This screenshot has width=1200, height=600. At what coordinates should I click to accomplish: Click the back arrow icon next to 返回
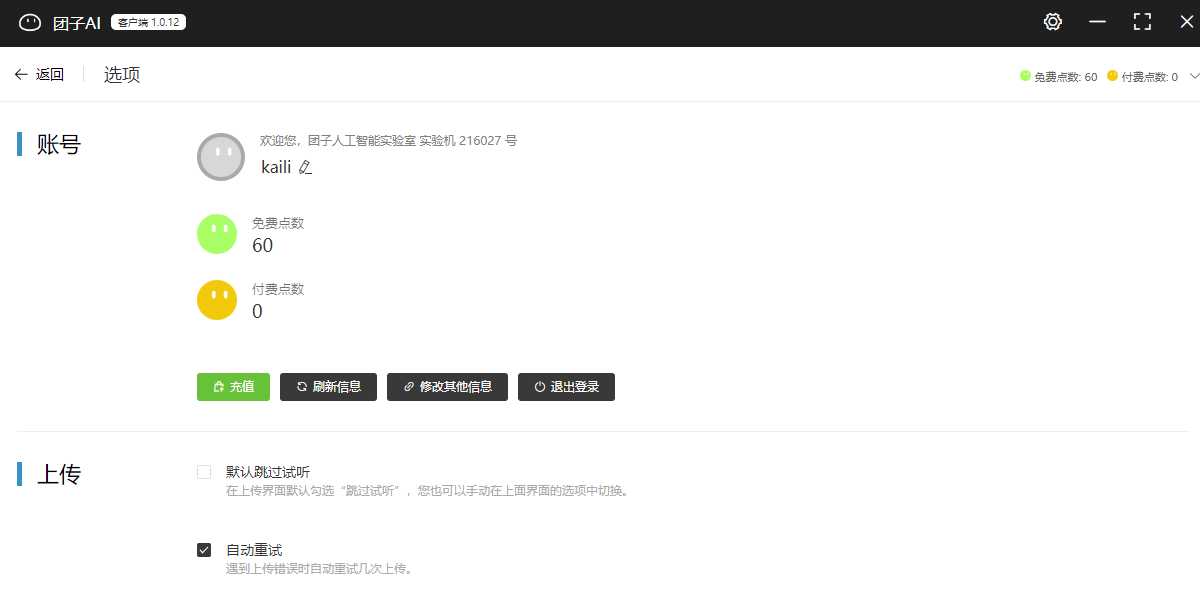pos(21,75)
